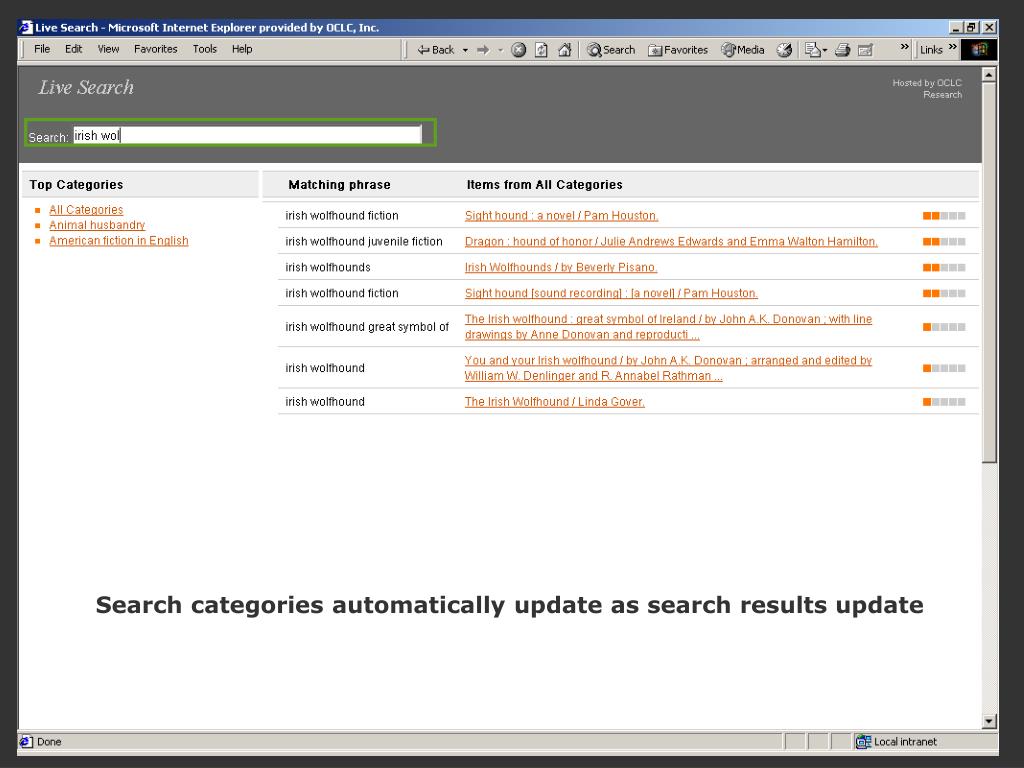Click the Matching phrase column header

click(x=339, y=185)
